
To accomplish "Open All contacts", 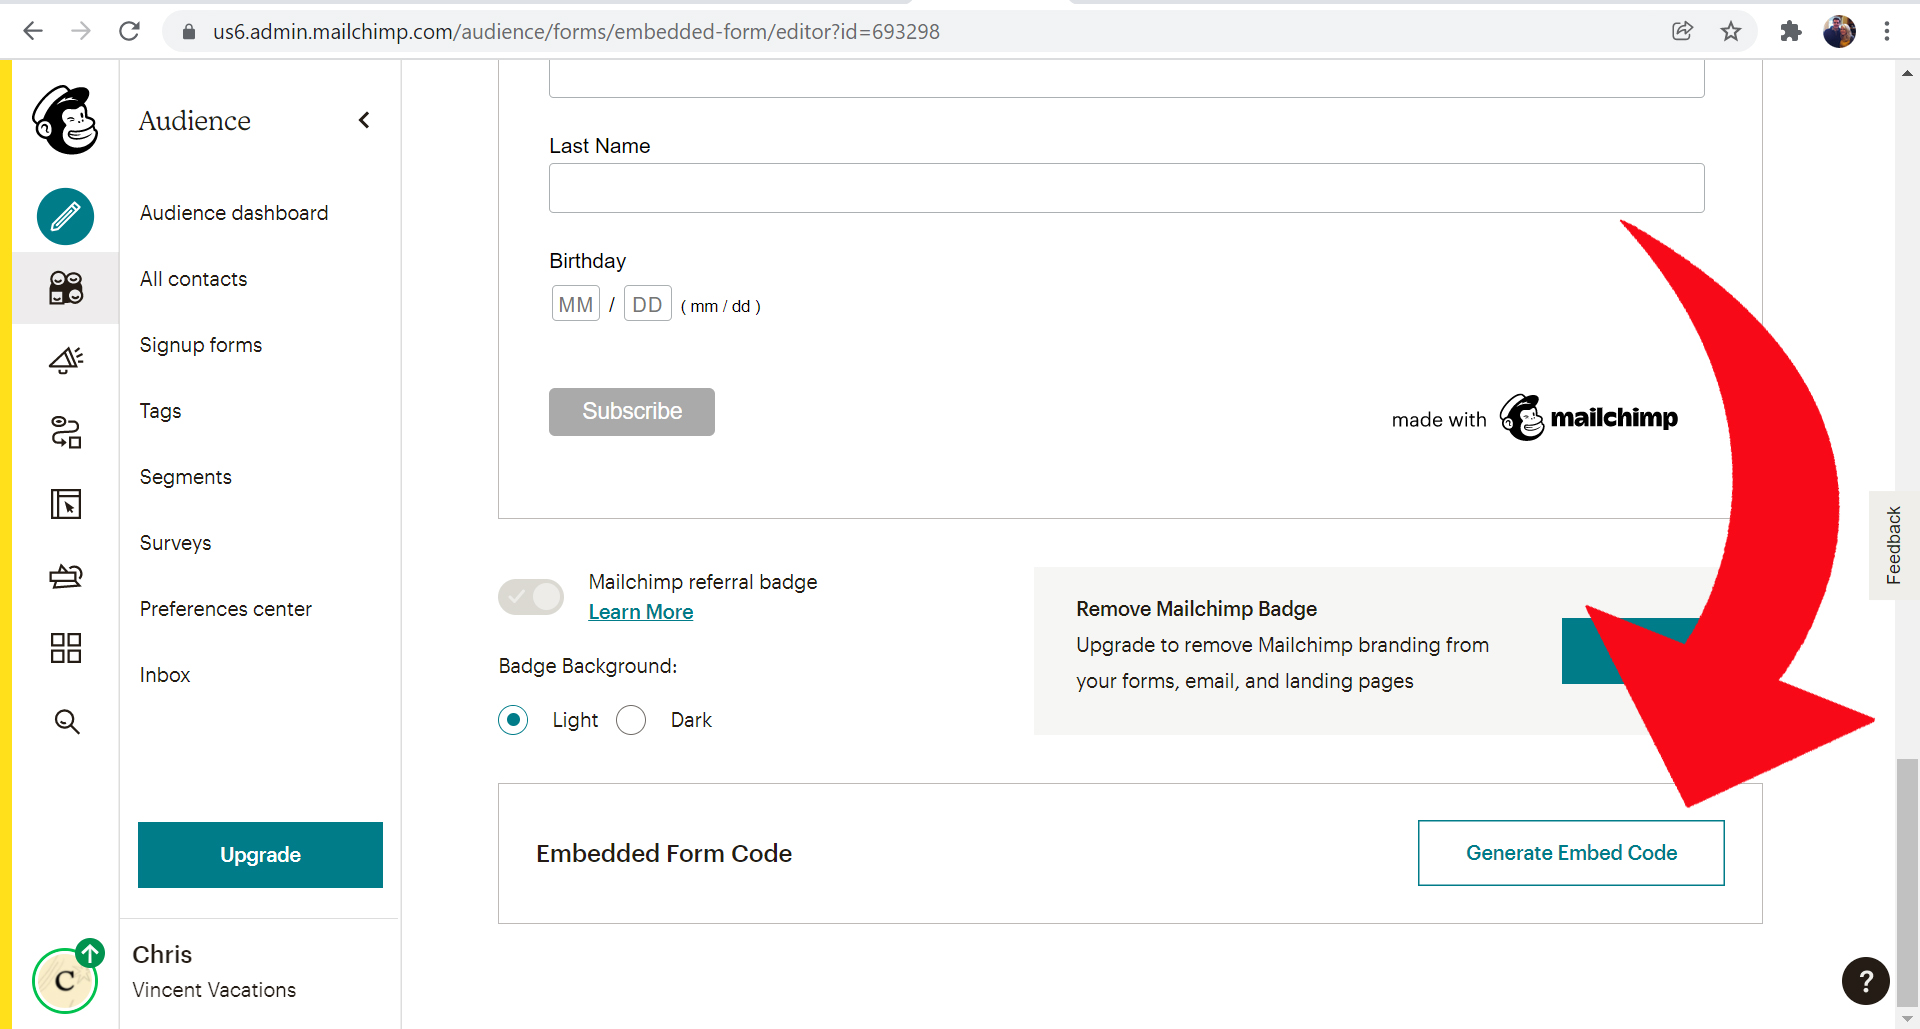I will [193, 279].
